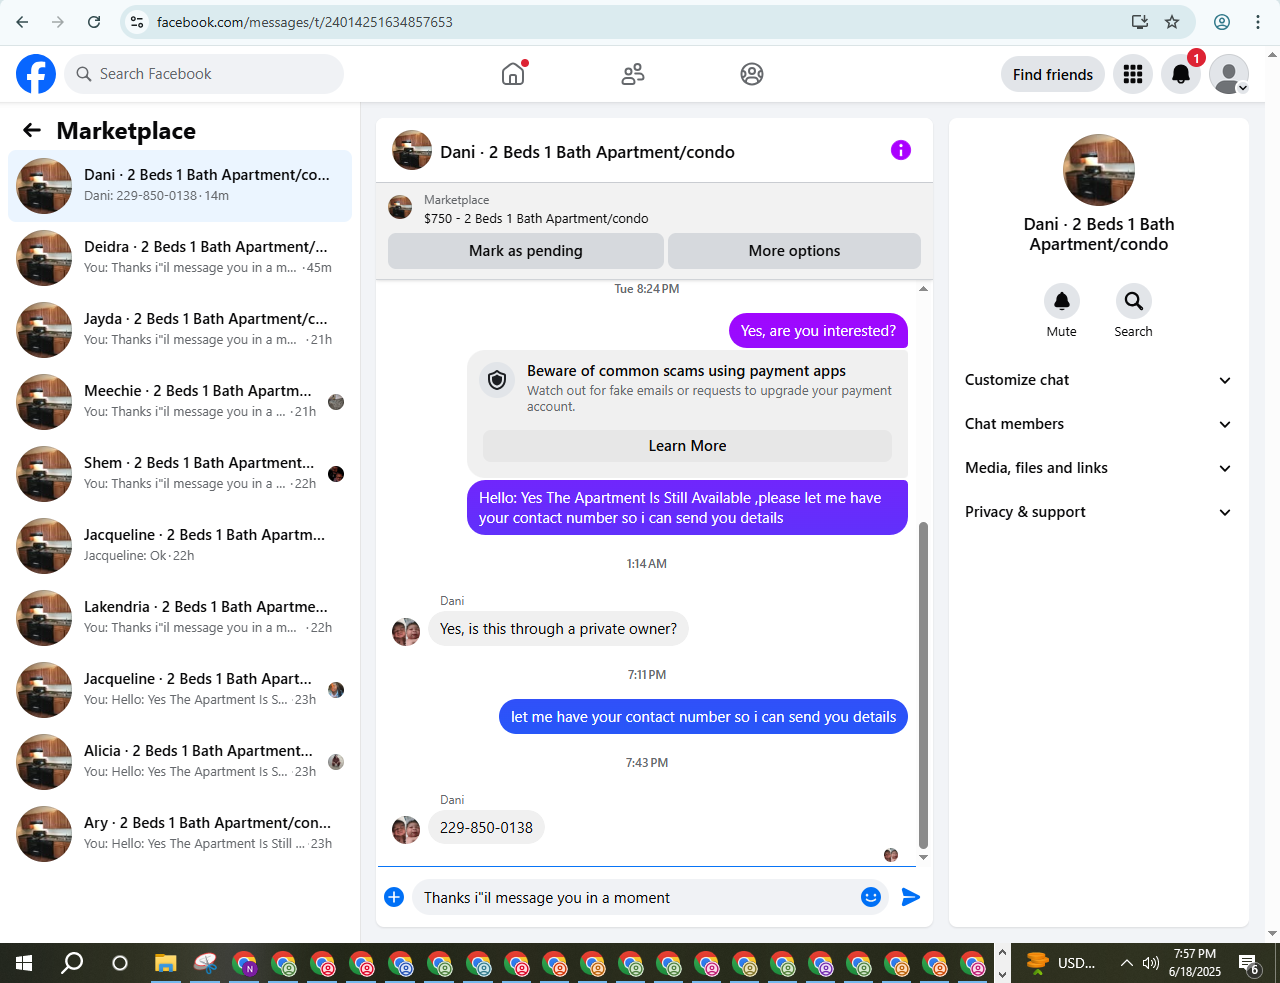Reload the page

click(x=94, y=22)
